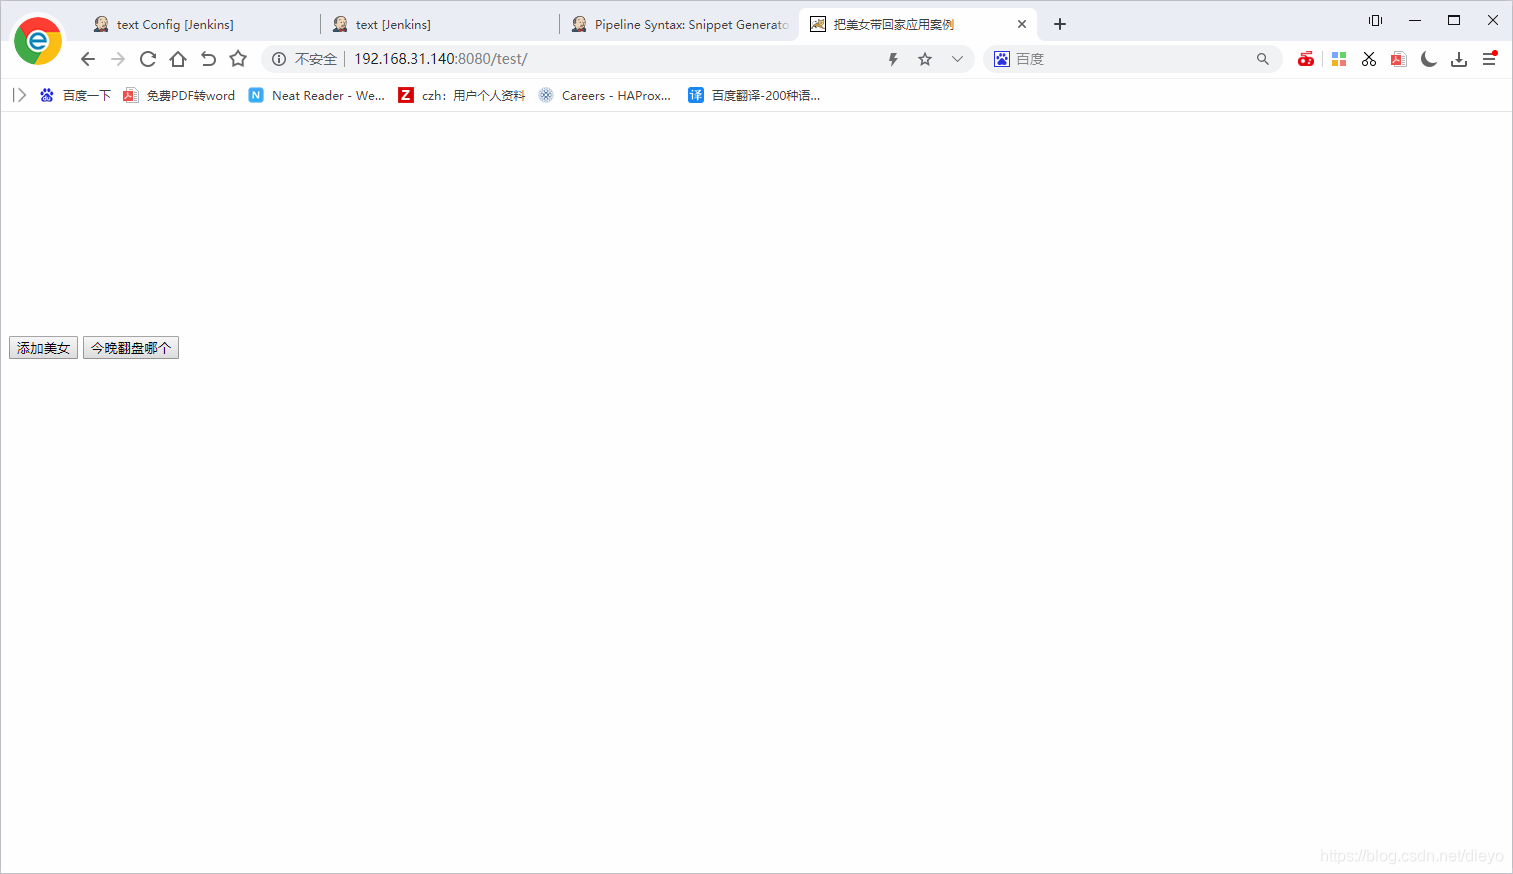Viewport: 1513px width, 874px height.
Task: Restore the last closed tab with the undo arrow
Action: click(208, 59)
